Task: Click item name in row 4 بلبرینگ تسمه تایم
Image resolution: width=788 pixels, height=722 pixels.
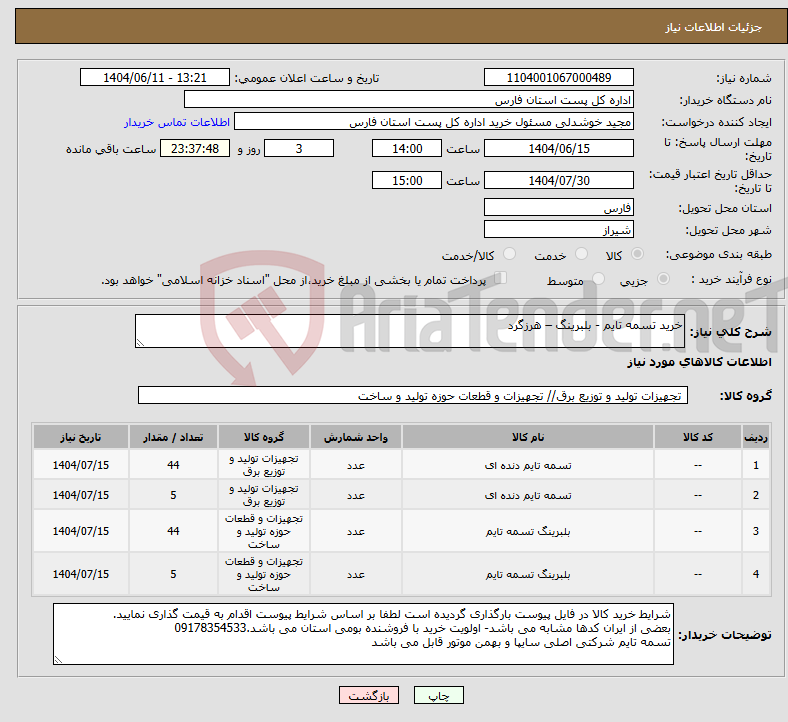Action: [528, 574]
